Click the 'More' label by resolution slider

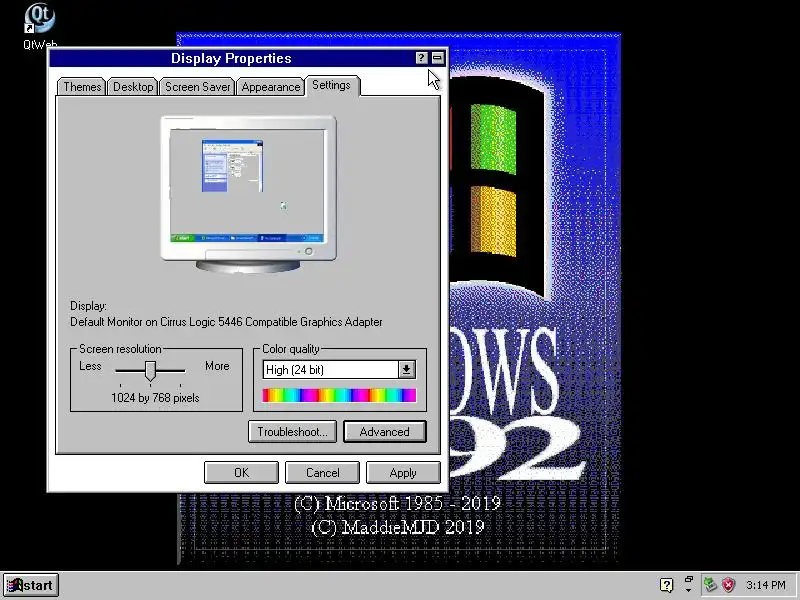pos(217,366)
